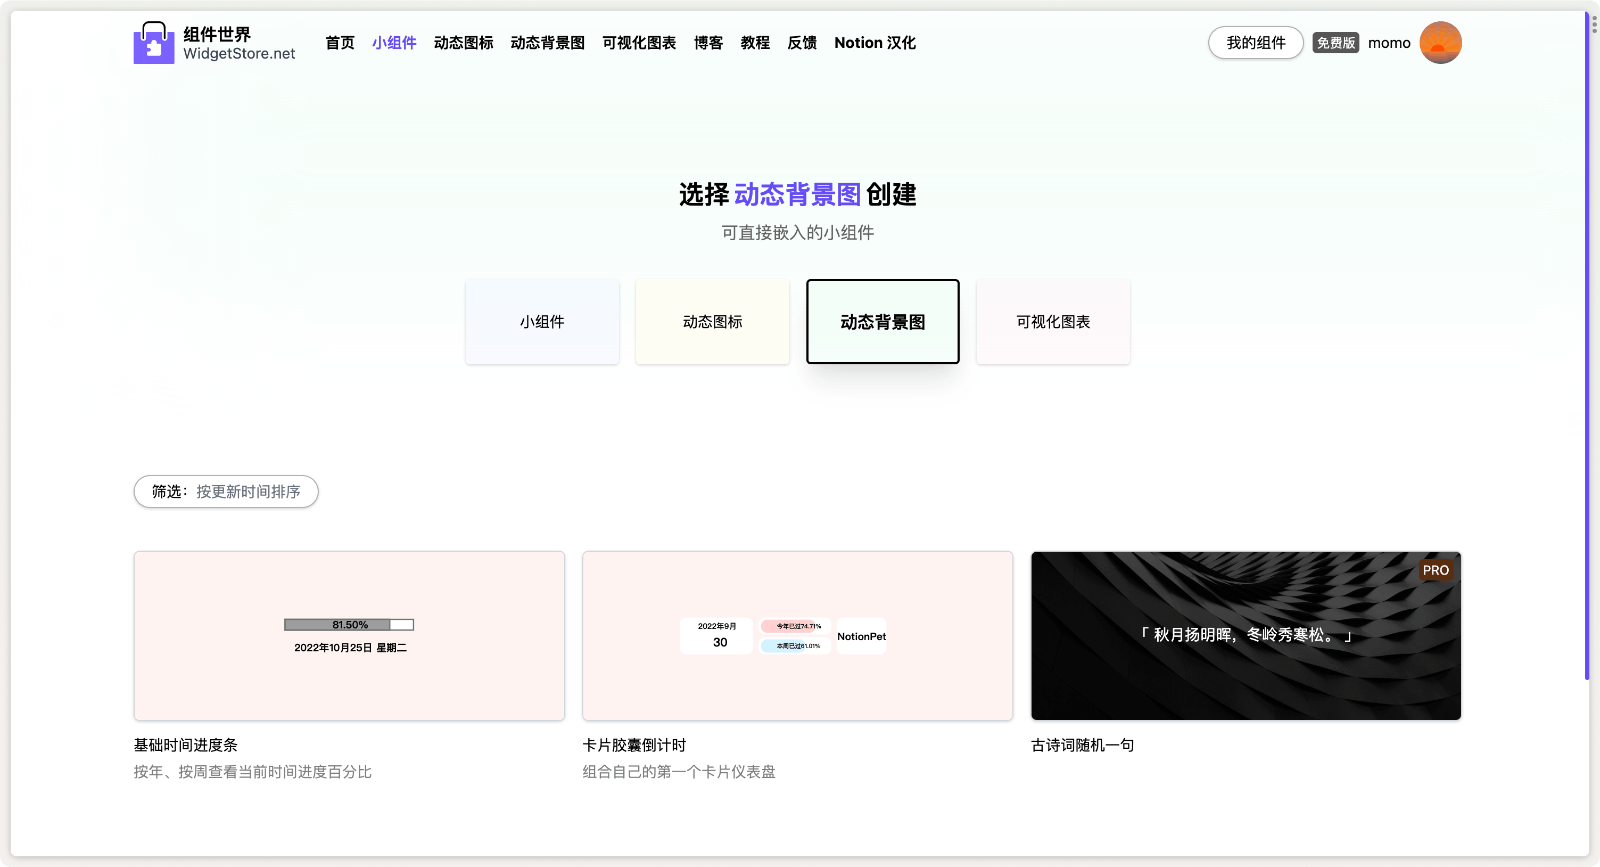Open the 博客 nav link
The height and width of the screenshot is (867, 1600).
[708, 43]
